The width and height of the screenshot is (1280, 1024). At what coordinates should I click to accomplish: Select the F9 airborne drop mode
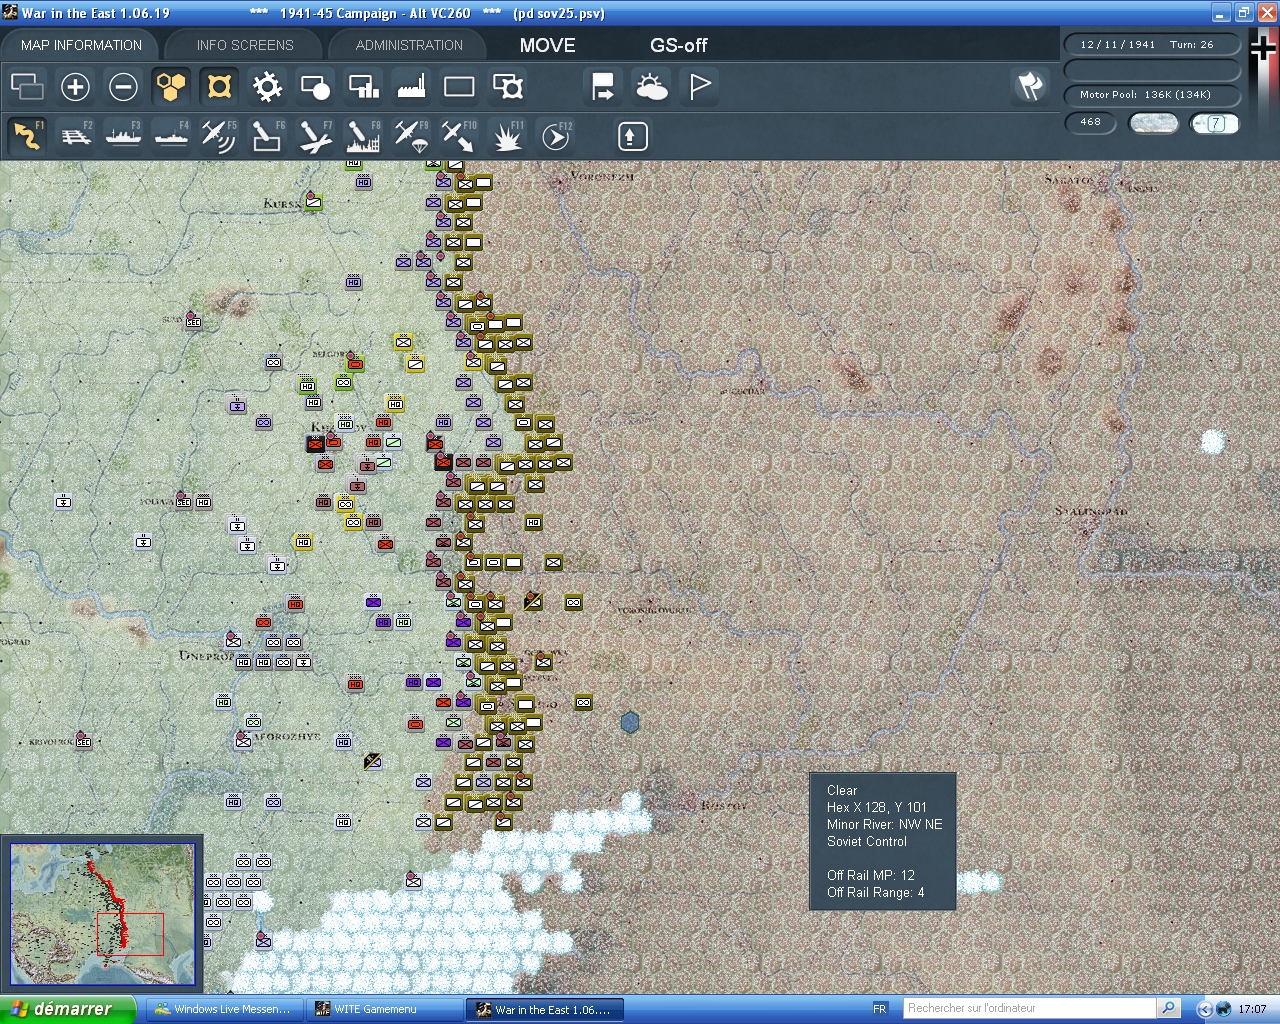(411, 135)
